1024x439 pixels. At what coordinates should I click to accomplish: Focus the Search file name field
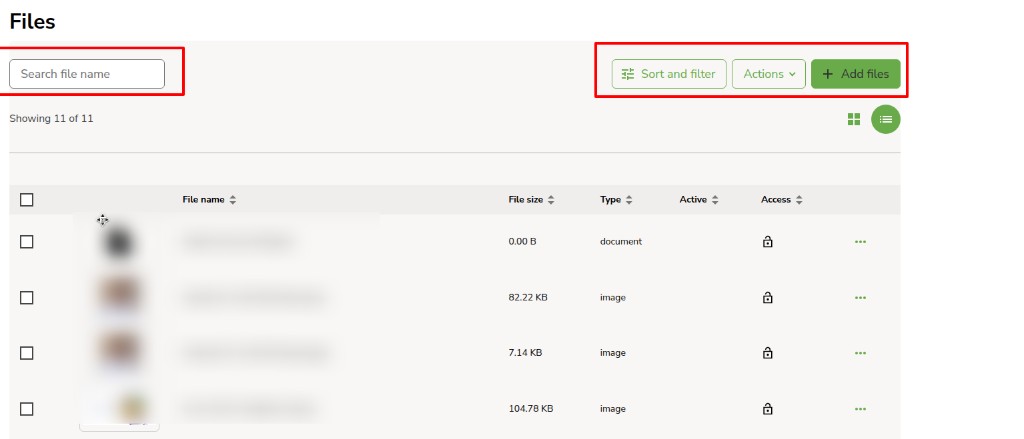point(87,74)
